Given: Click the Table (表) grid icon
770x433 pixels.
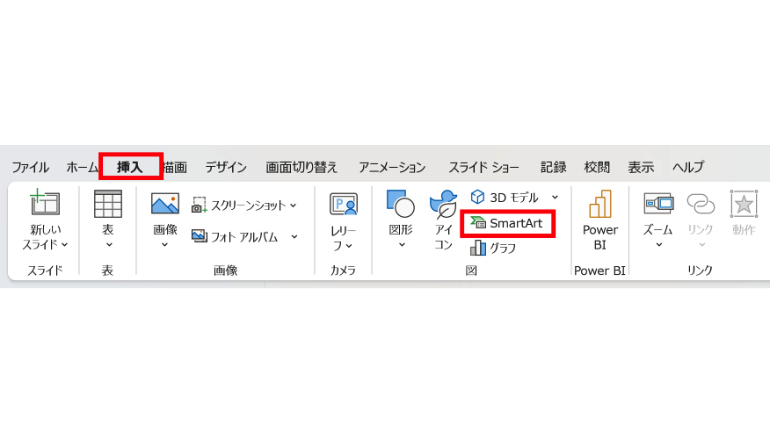Looking at the screenshot, I should coord(108,203).
